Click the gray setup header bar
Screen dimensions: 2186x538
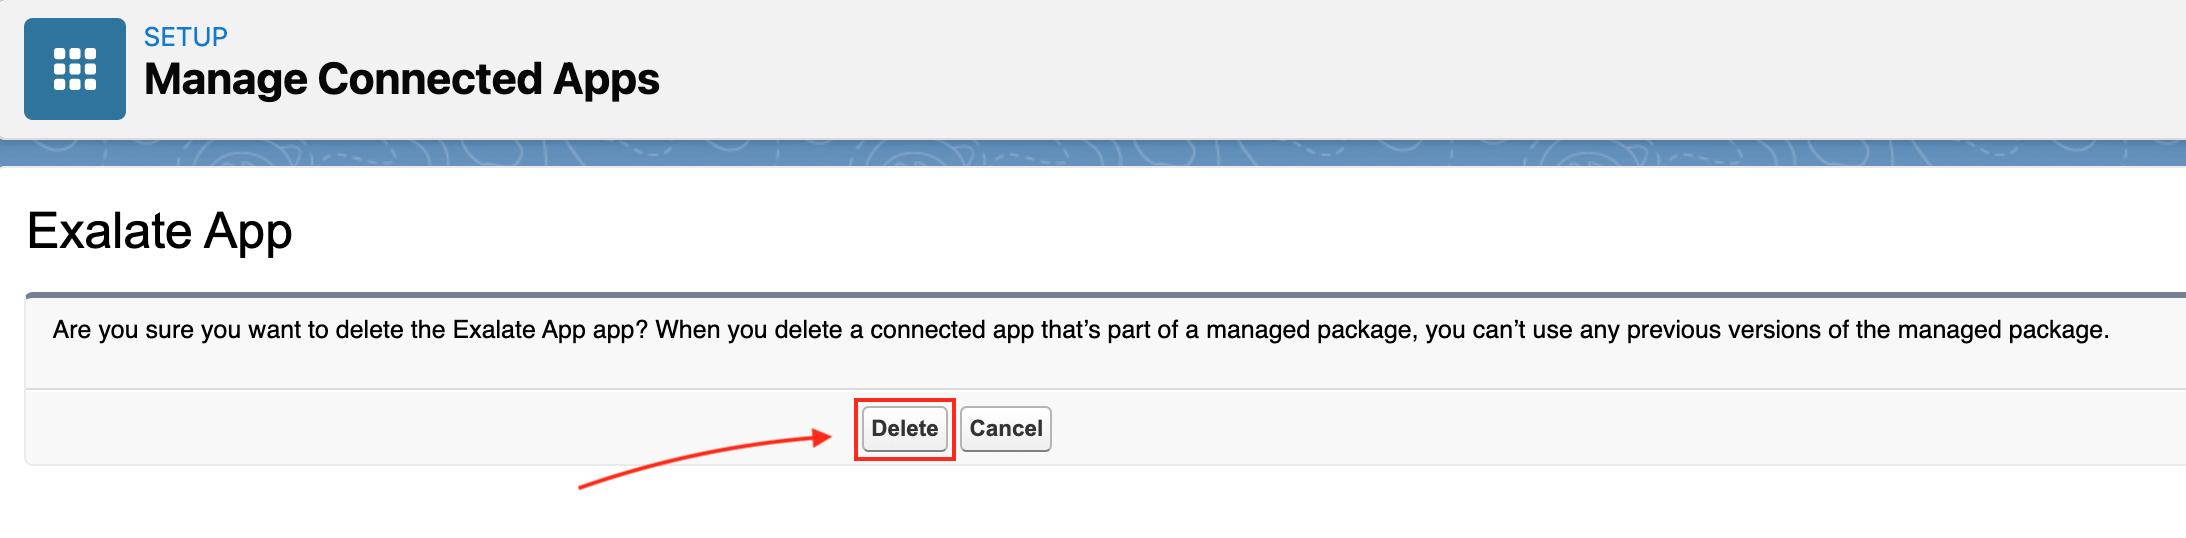coord(1400,70)
